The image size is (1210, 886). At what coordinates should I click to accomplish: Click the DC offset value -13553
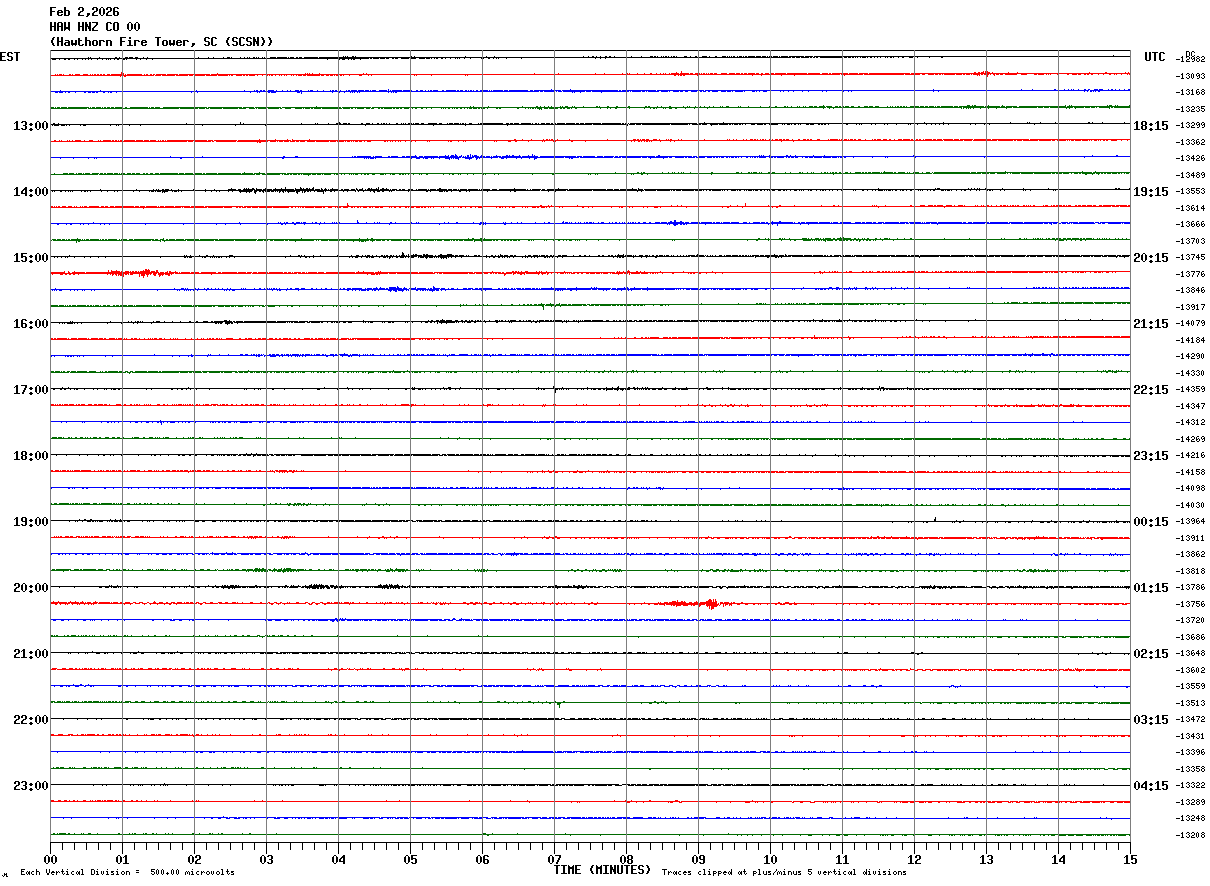1191,191
